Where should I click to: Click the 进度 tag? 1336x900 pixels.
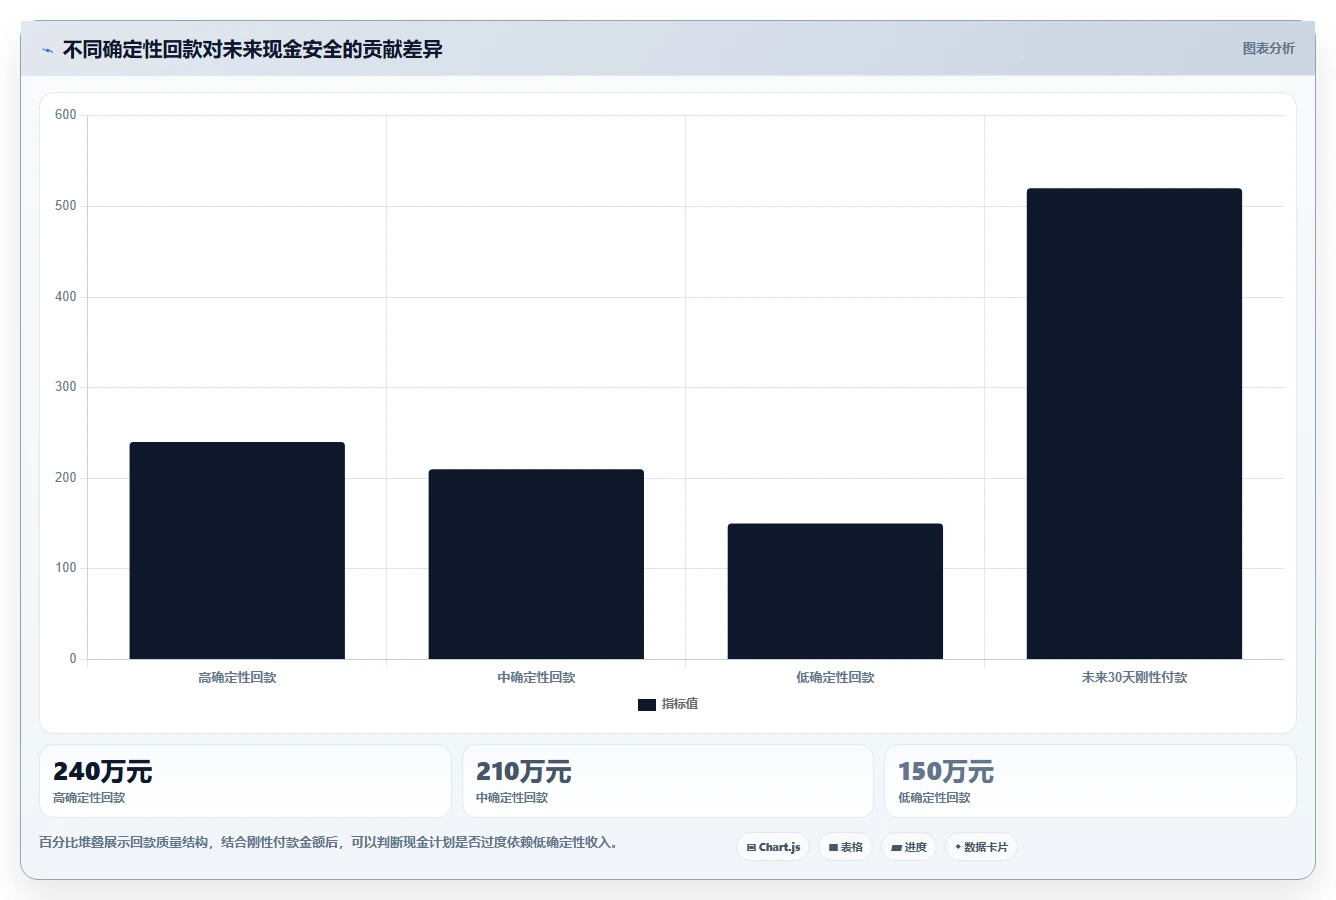(908, 847)
